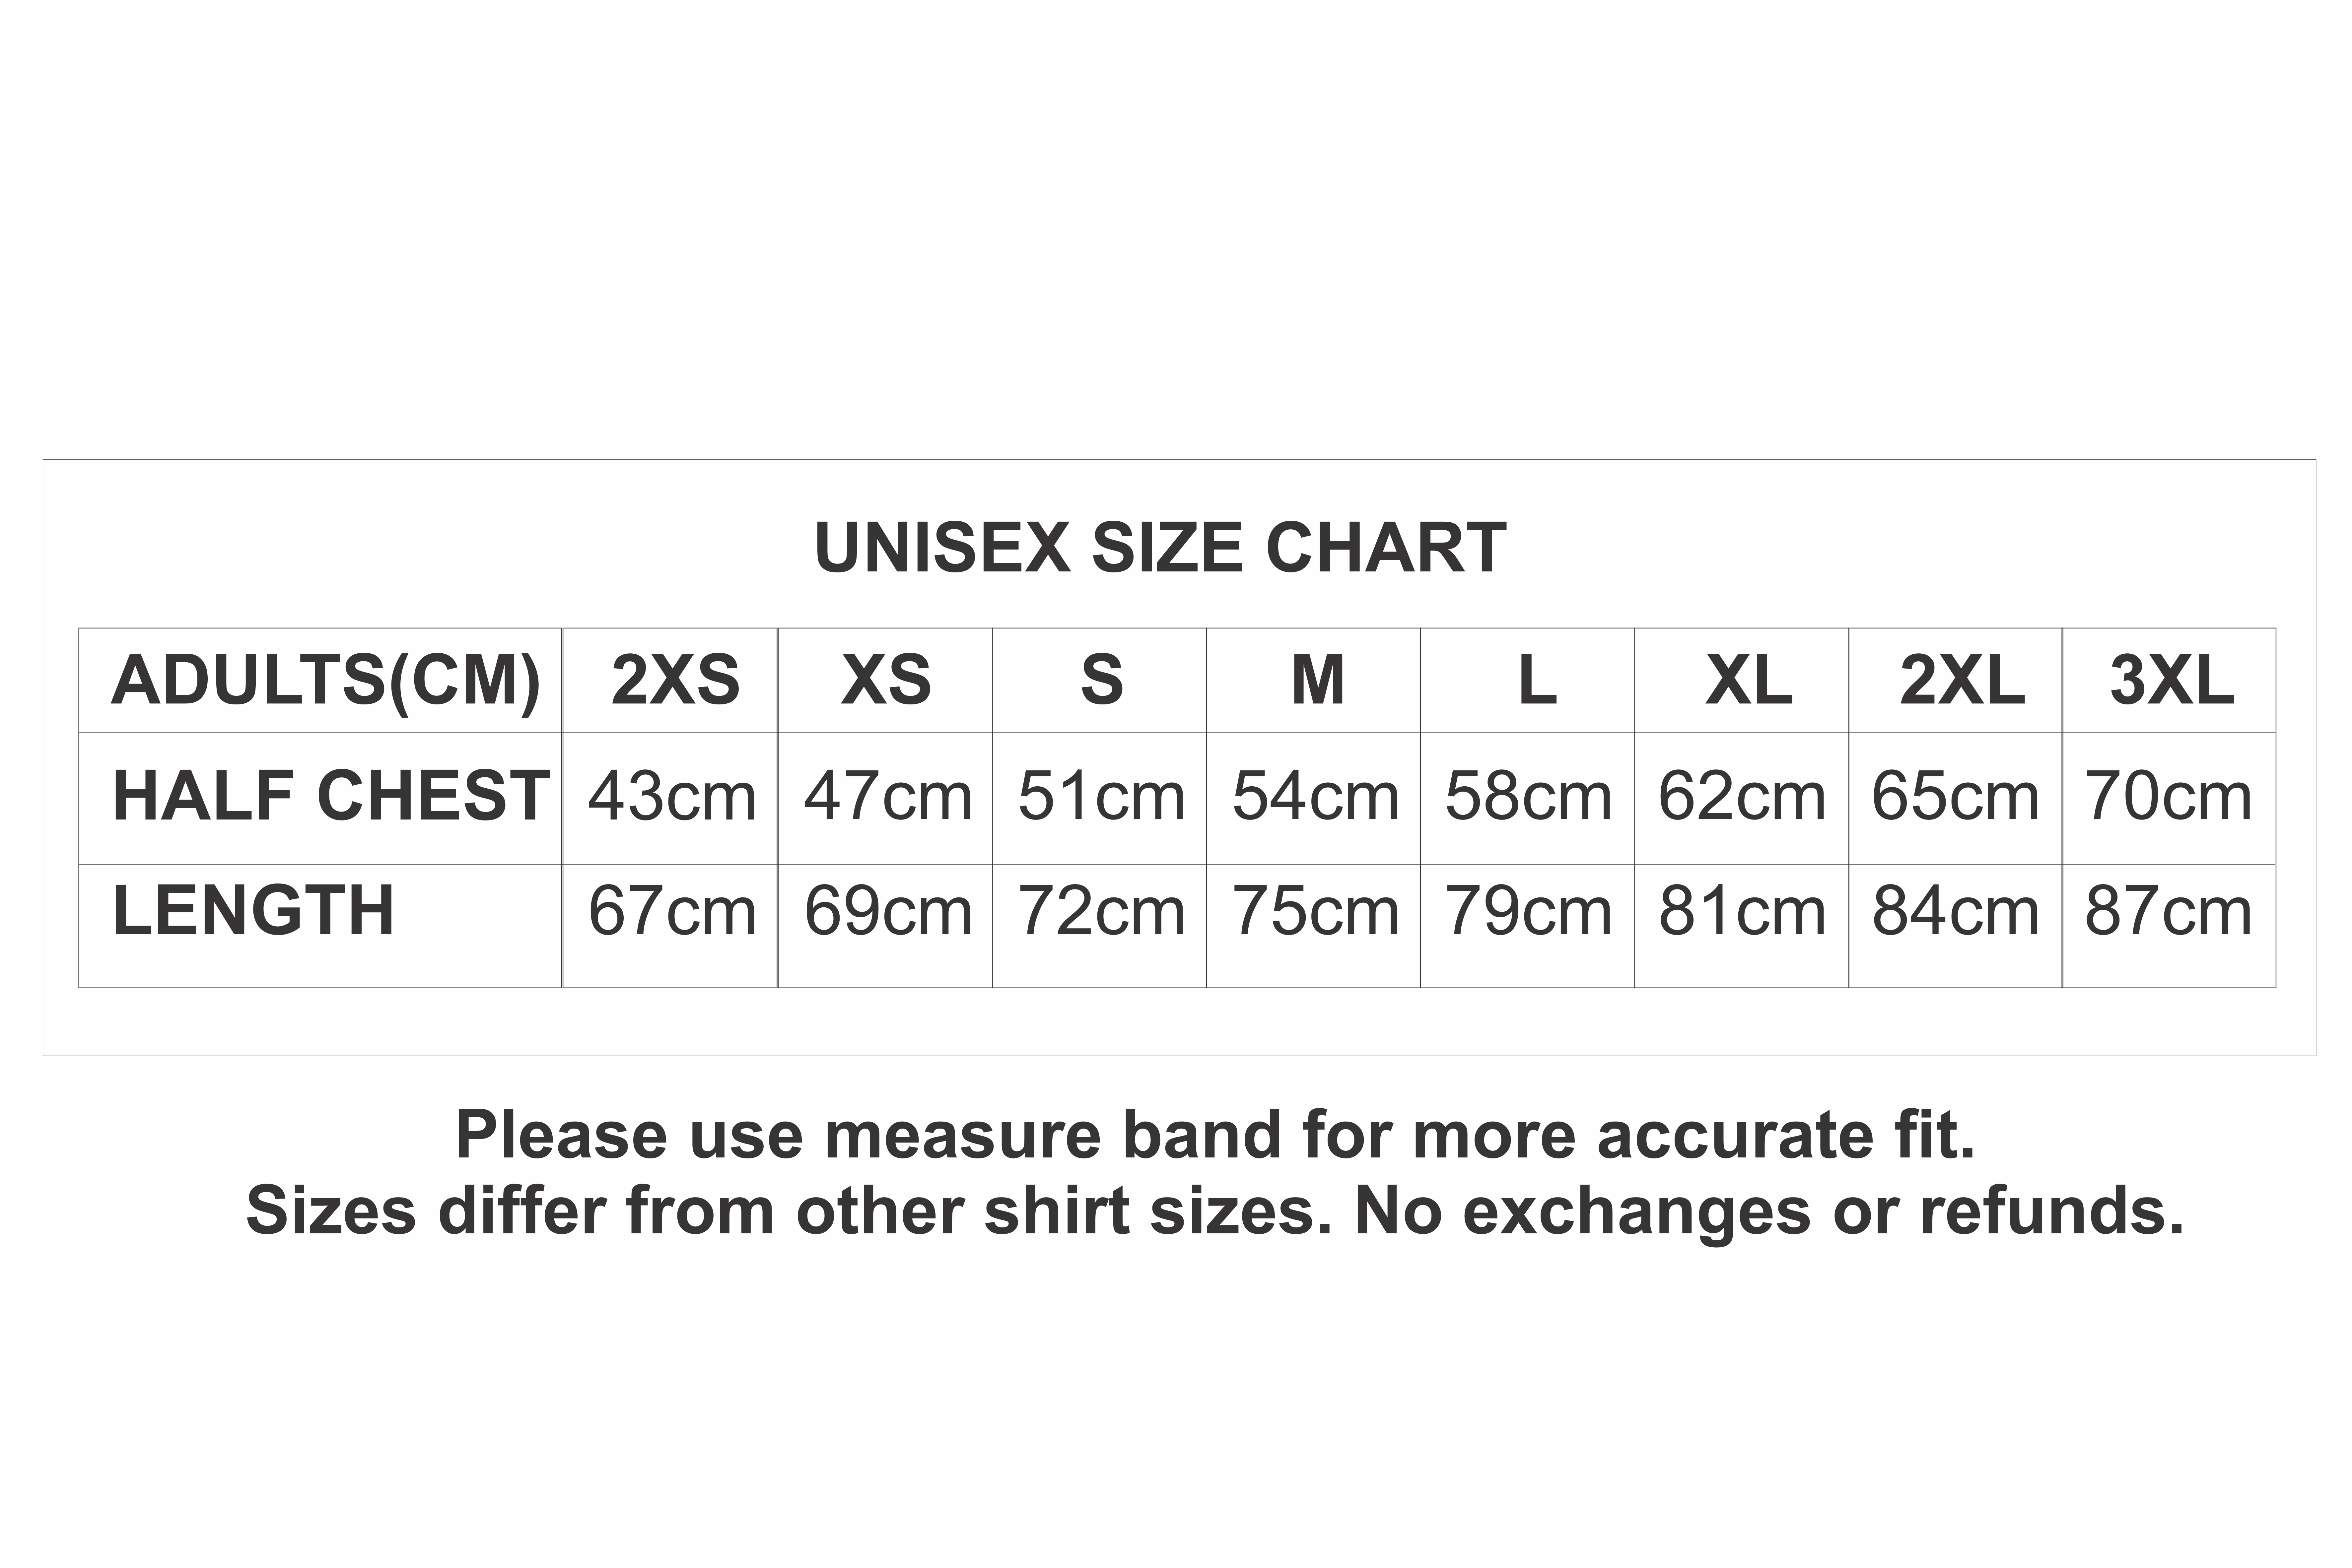This screenshot has height=1568, width=2352.
Task: Click the XL size column header
Action: pyautogui.click(x=1741, y=681)
